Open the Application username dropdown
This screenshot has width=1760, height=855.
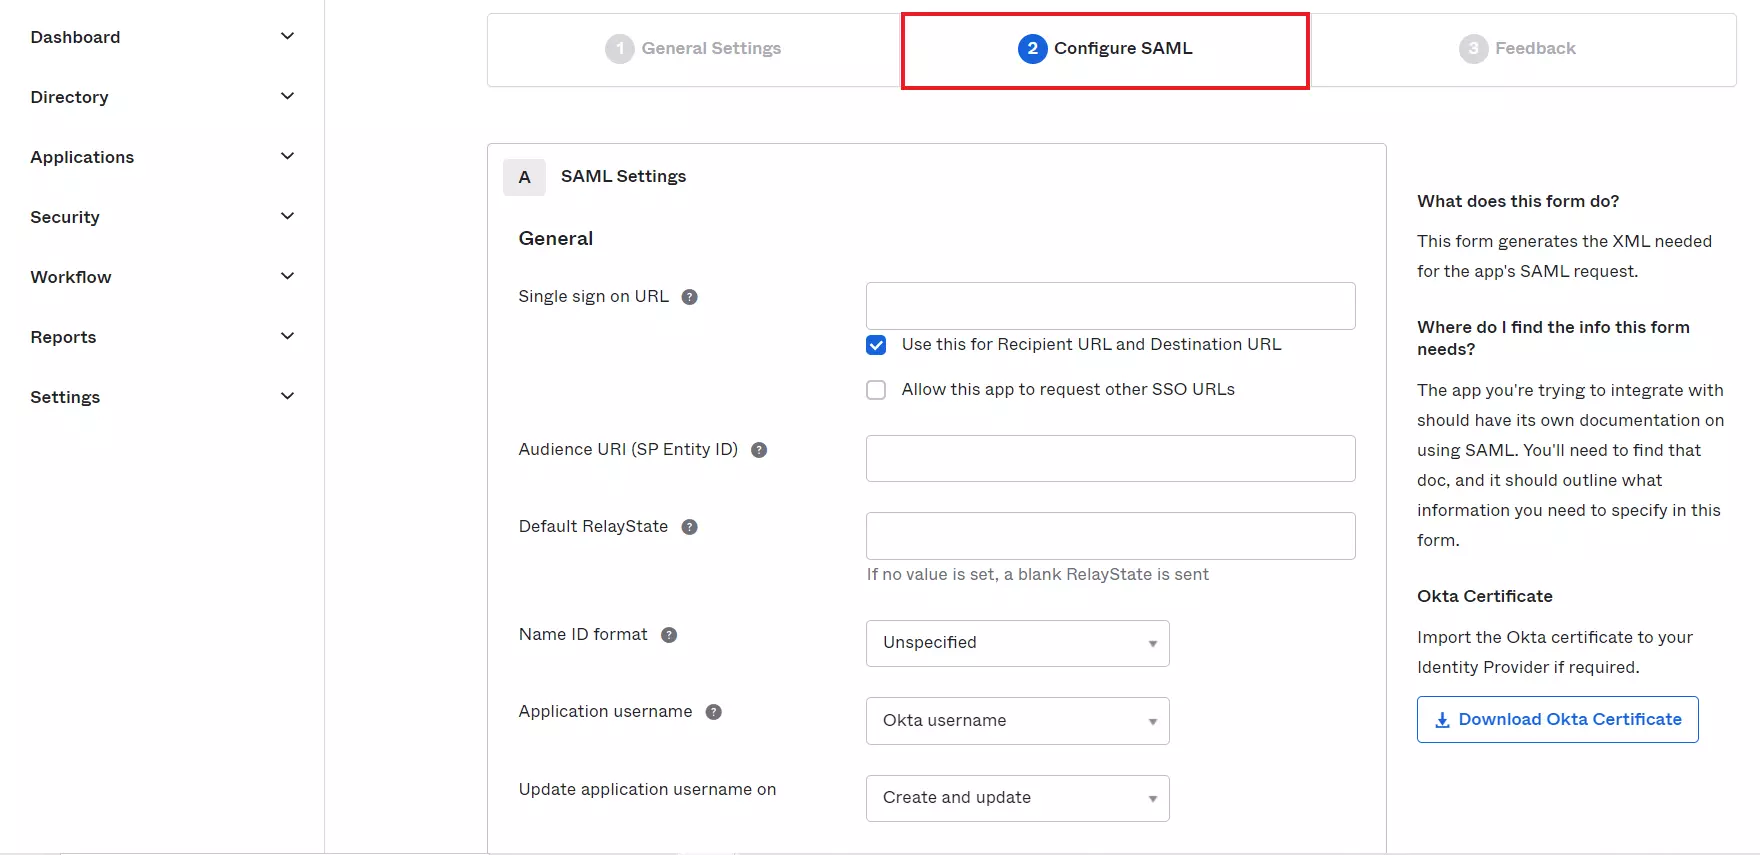click(x=1017, y=721)
